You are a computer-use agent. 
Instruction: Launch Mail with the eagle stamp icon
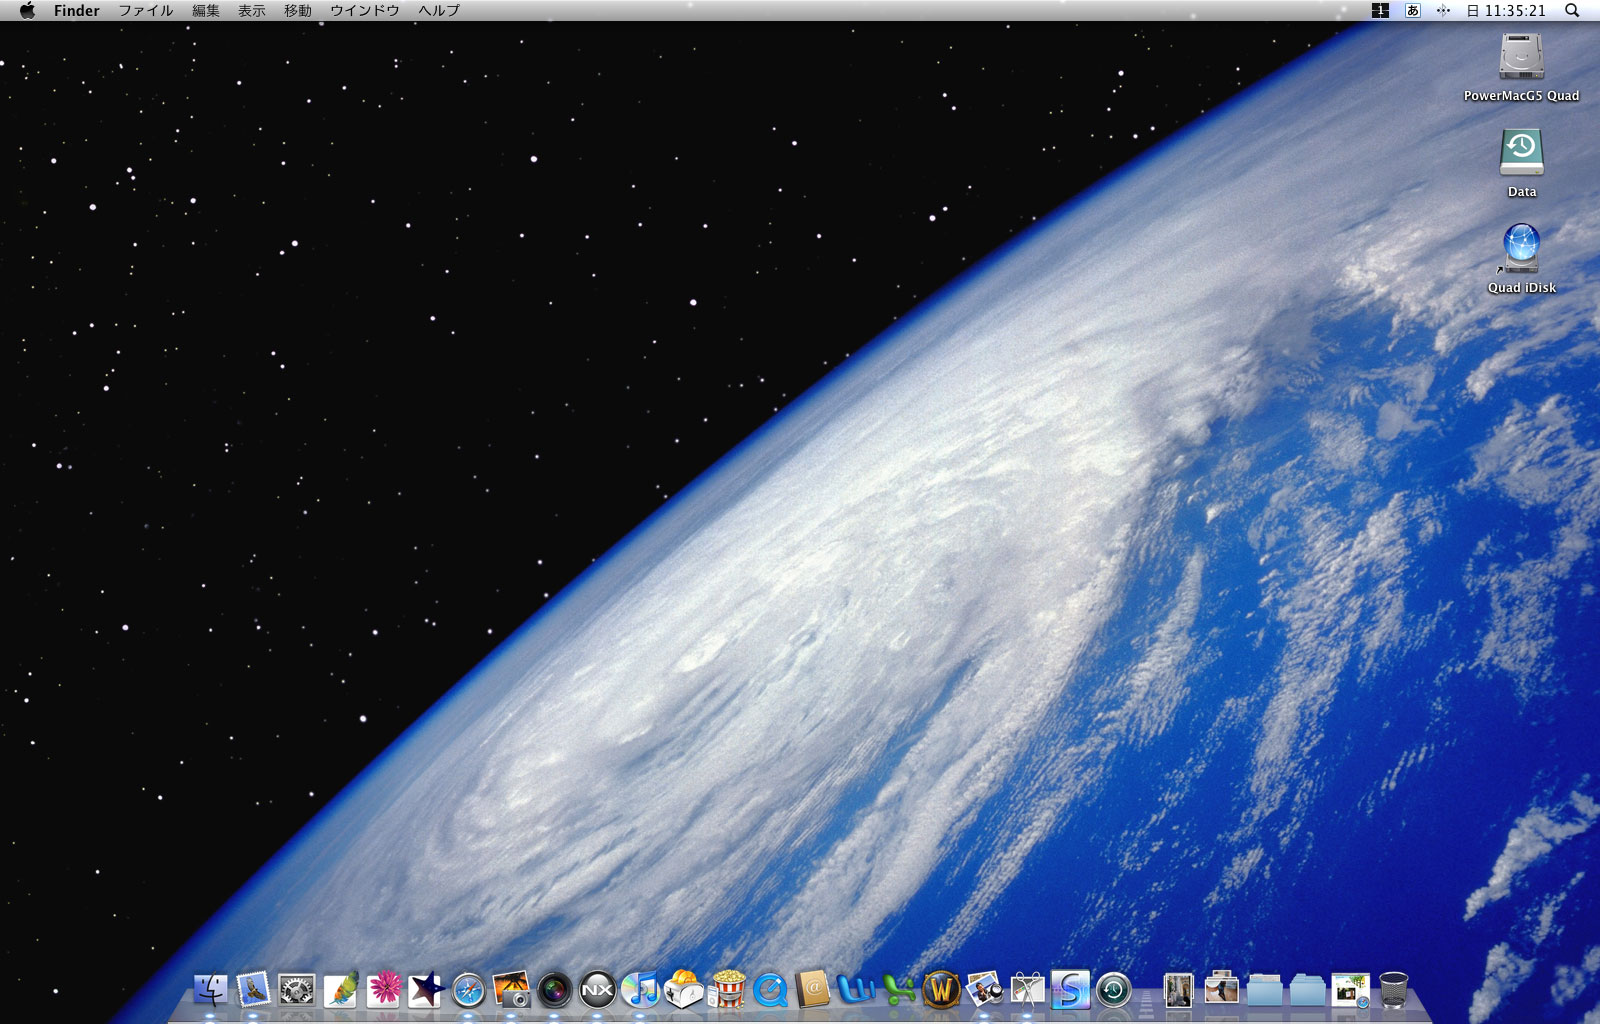point(253,990)
